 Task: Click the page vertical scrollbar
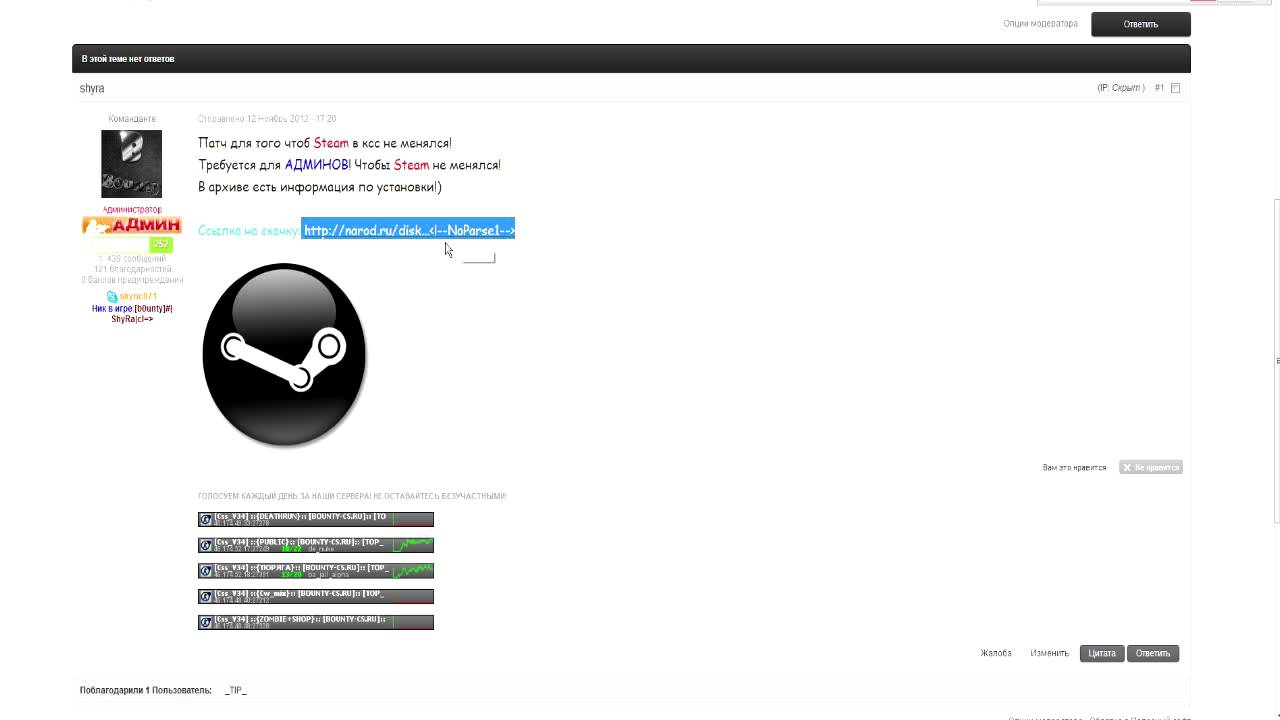(x=1276, y=360)
